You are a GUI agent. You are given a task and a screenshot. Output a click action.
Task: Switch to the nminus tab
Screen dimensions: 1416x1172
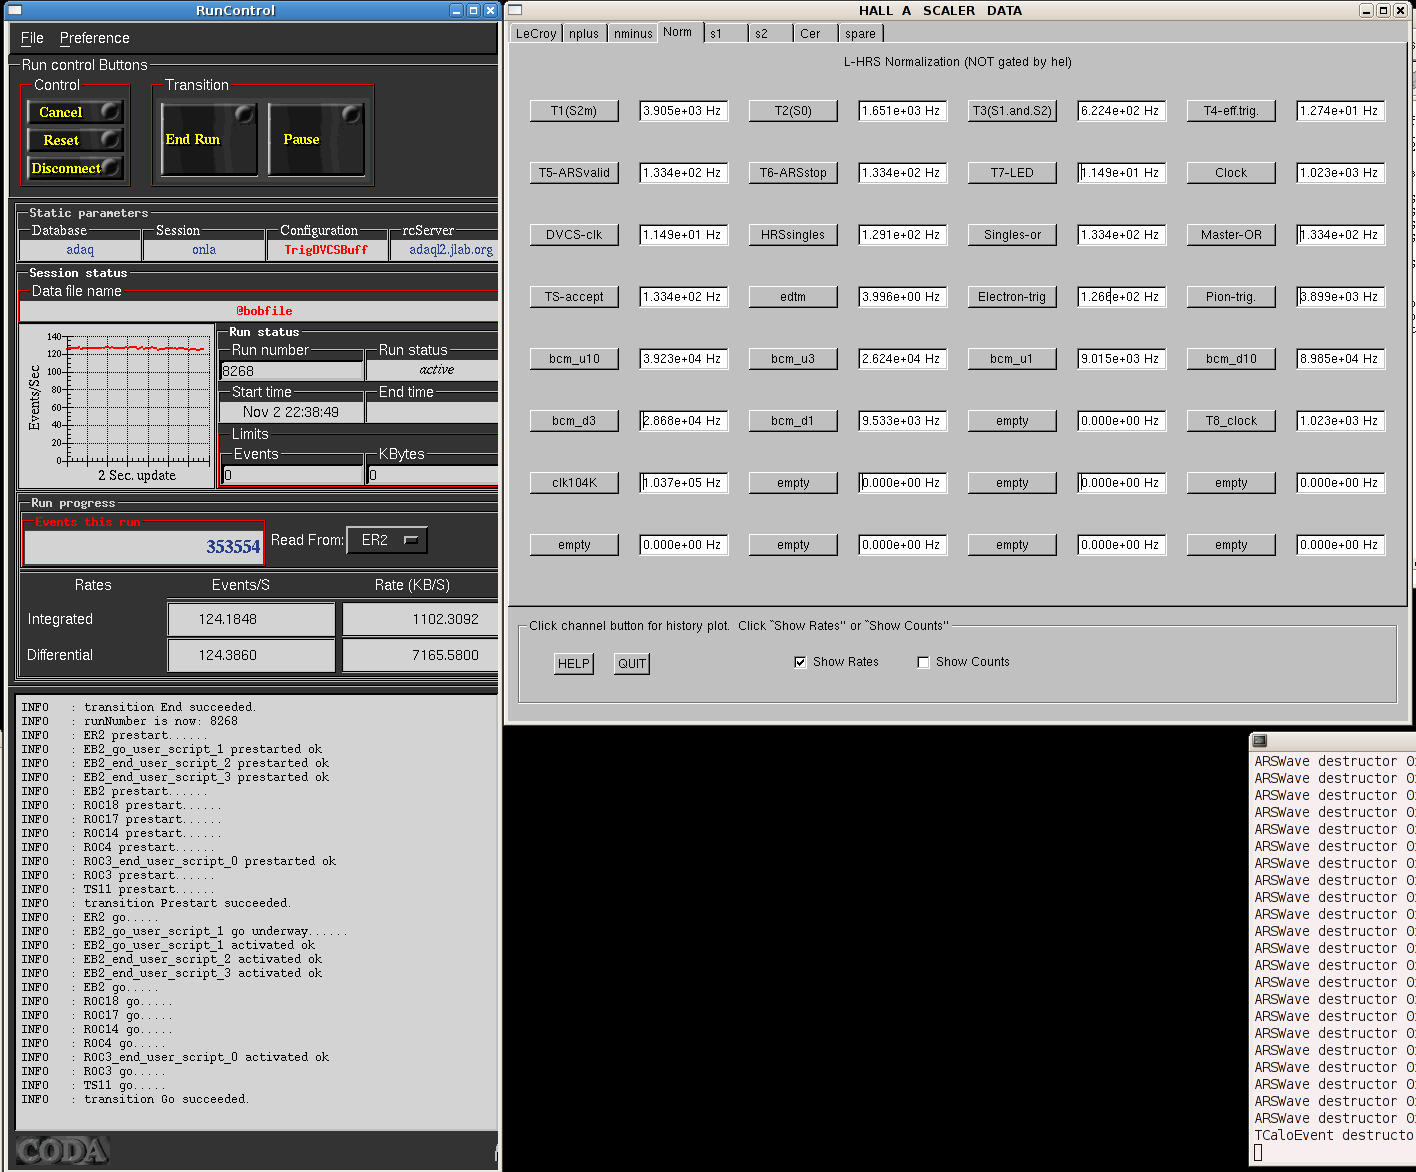(x=633, y=33)
